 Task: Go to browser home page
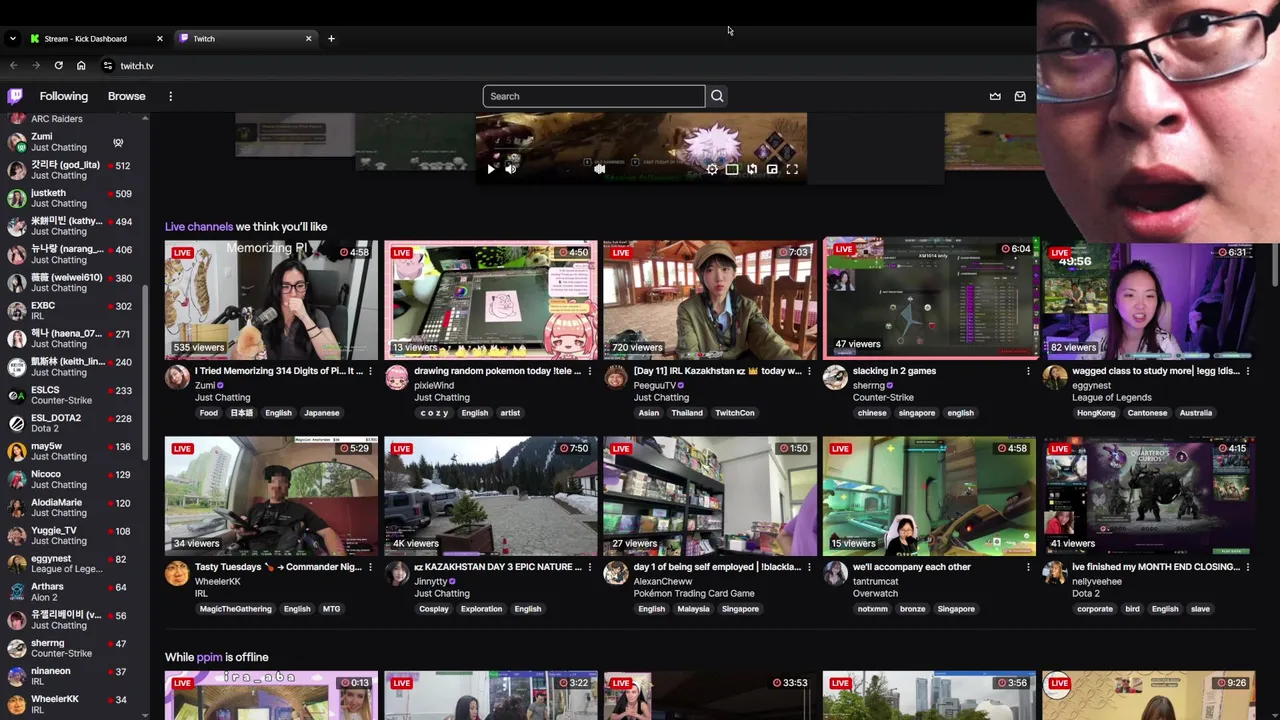point(81,66)
